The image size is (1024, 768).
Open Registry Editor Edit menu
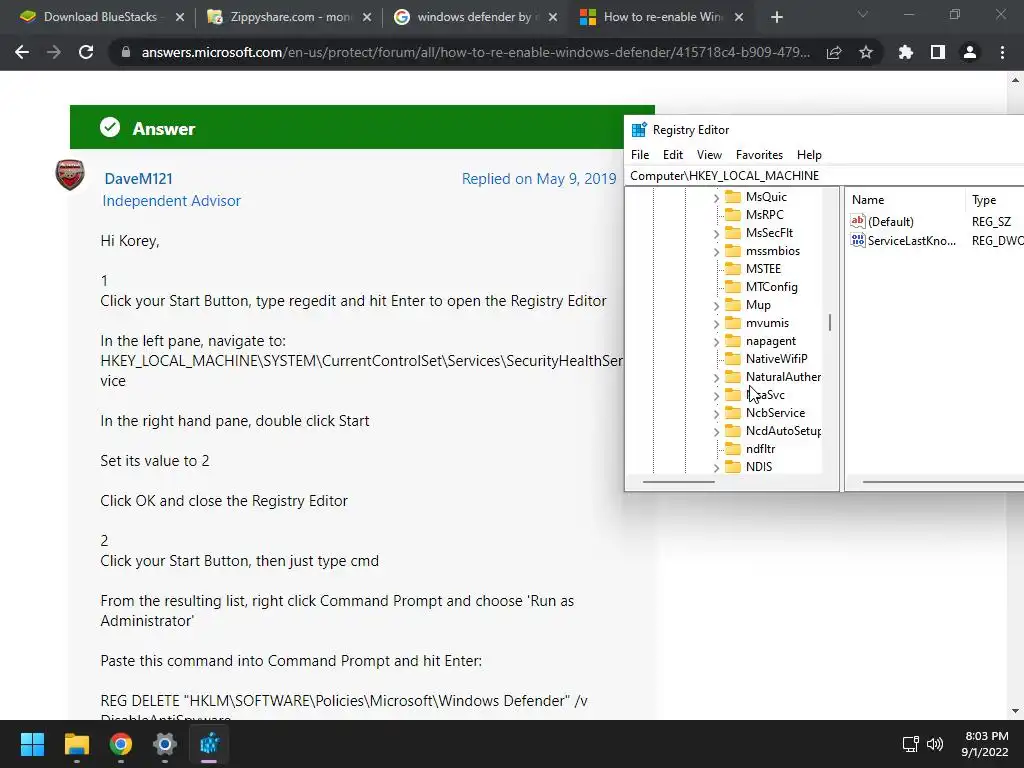click(x=673, y=155)
